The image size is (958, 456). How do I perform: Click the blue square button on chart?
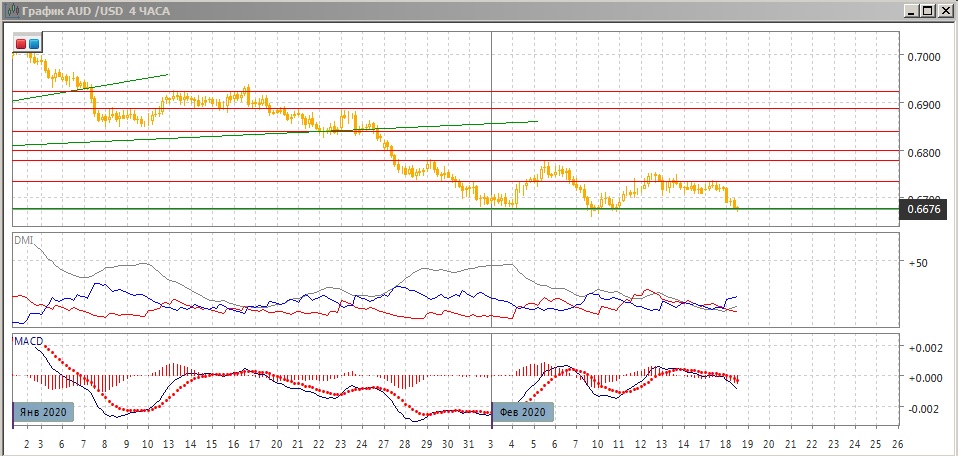tap(34, 44)
